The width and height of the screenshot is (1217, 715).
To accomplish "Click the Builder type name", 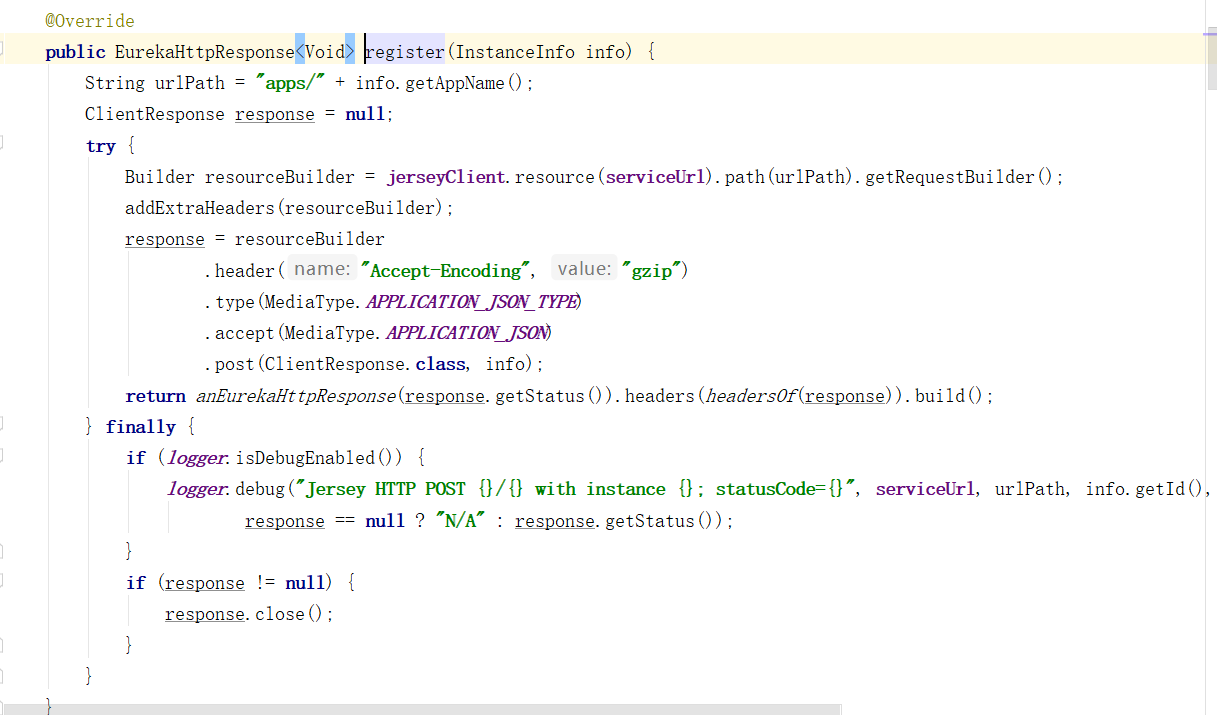I will 160,177.
